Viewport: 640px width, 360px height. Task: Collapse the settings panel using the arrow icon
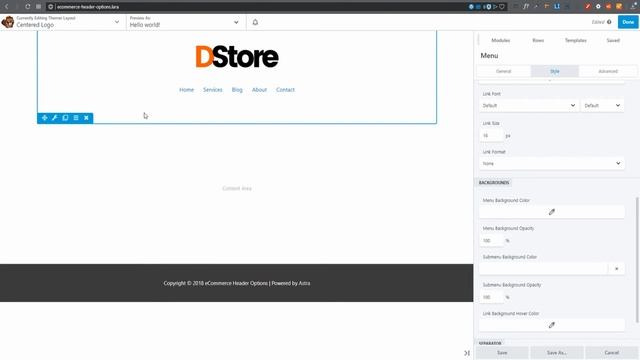coord(467,353)
